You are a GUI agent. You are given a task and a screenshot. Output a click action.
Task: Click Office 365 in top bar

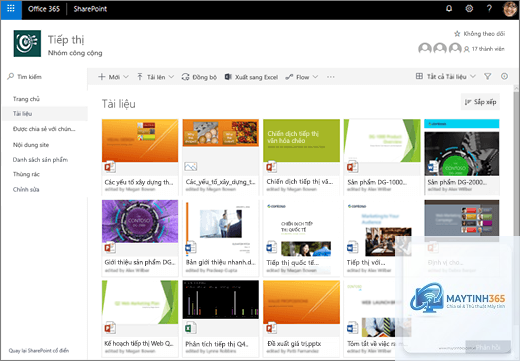tap(44, 9)
